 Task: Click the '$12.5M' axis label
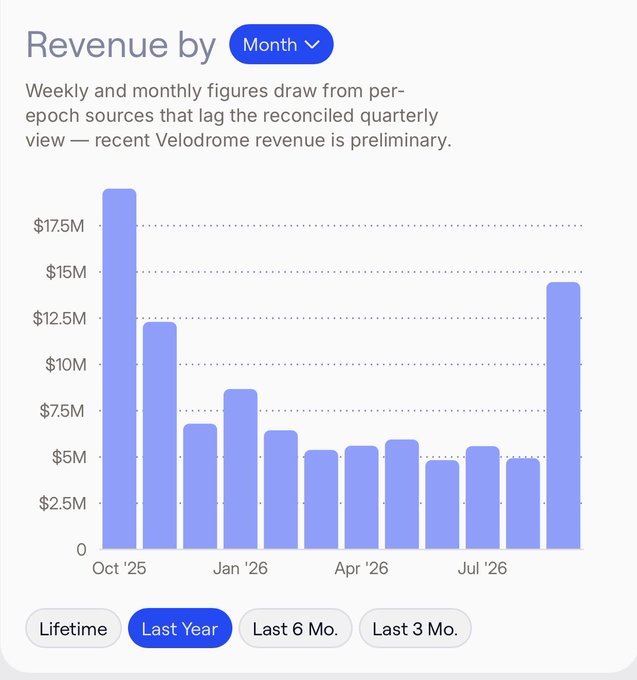tap(60, 318)
